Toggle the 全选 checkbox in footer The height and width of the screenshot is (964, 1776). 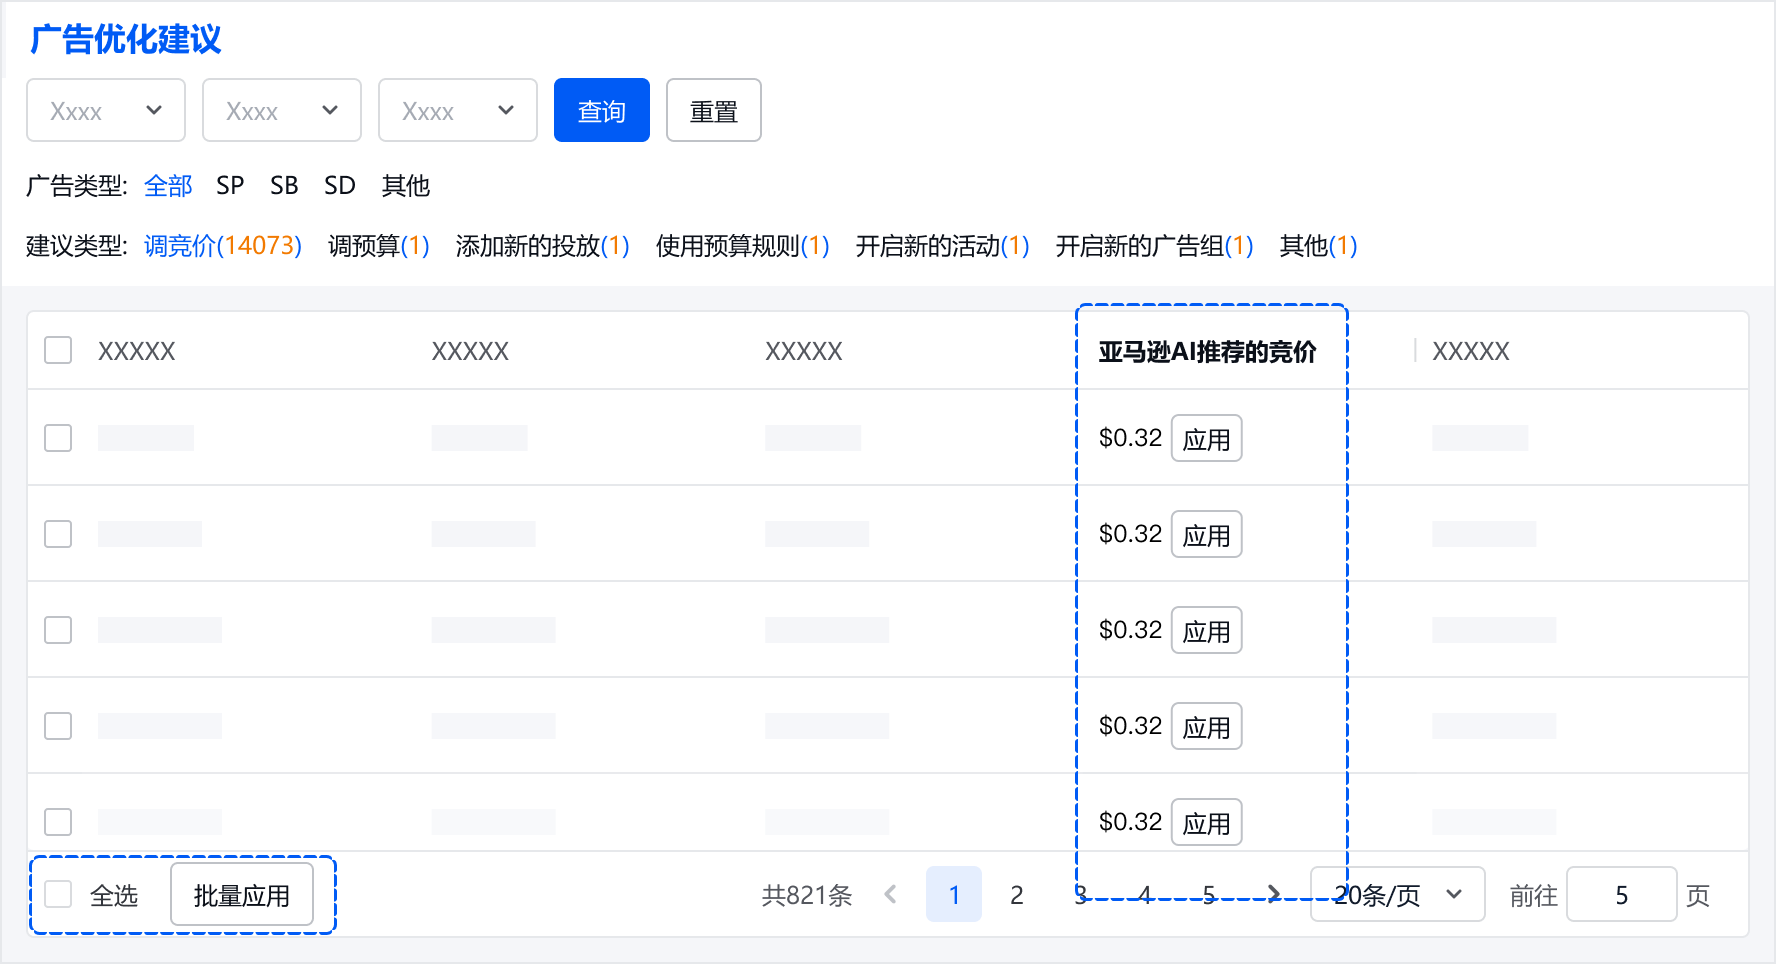pyautogui.click(x=58, y=894)
